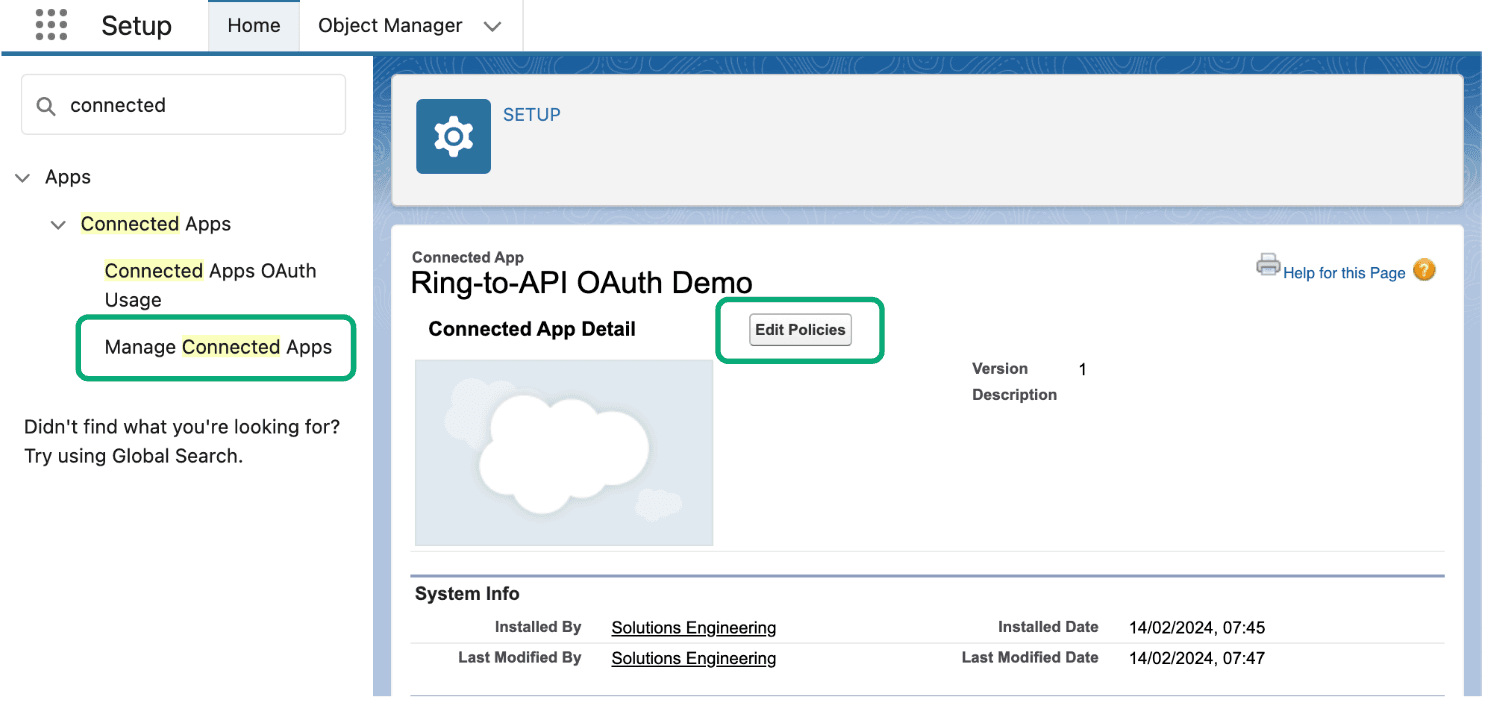Open Last Modified By Solutions Engineering link
The image size is (1498, 714).
coord(693,658)
